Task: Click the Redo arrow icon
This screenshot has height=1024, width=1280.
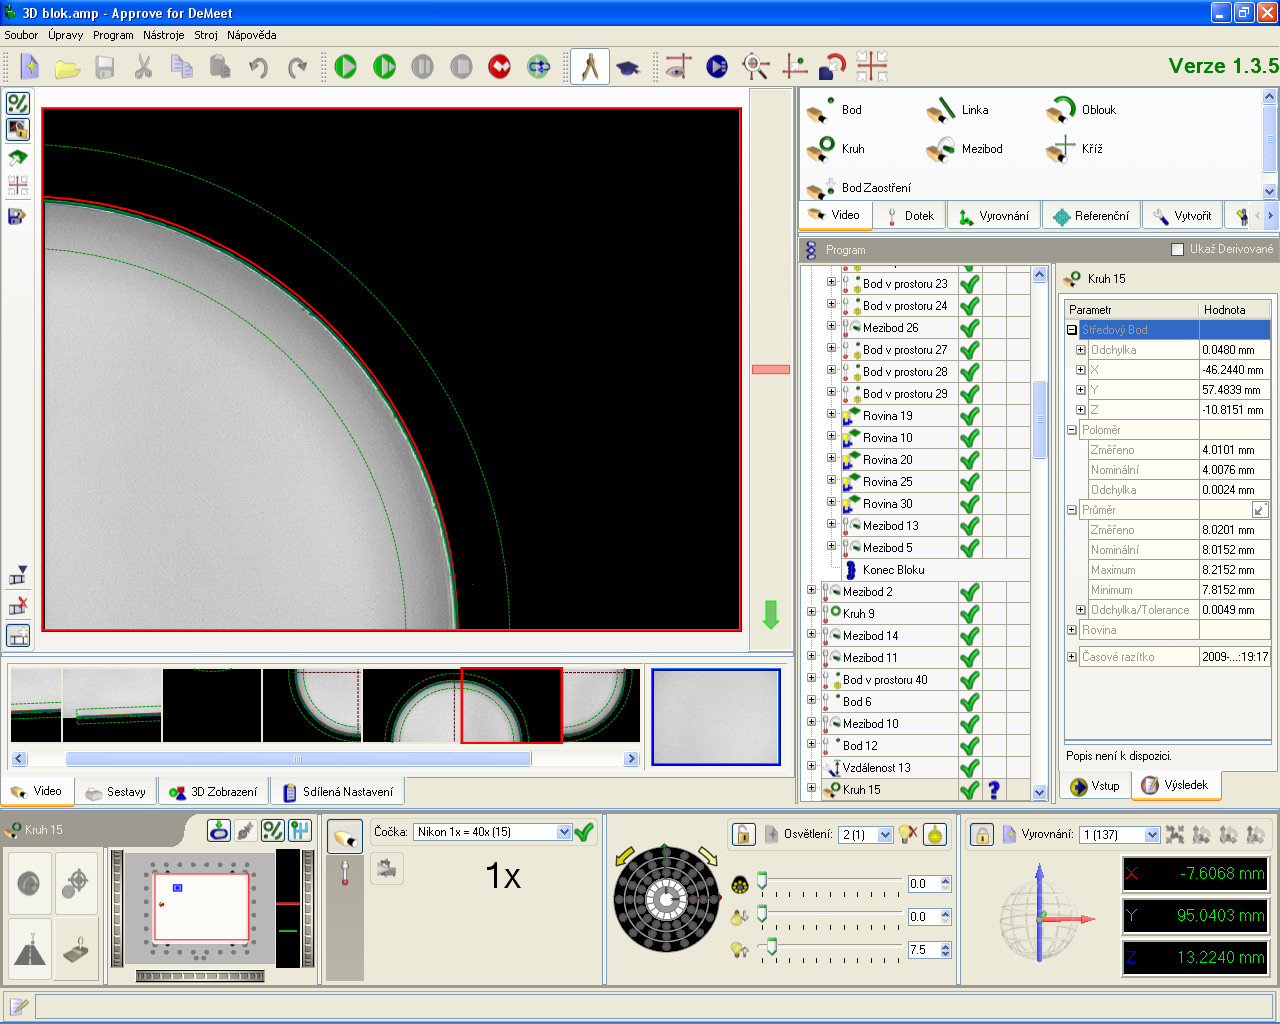Action: [297, 67]
